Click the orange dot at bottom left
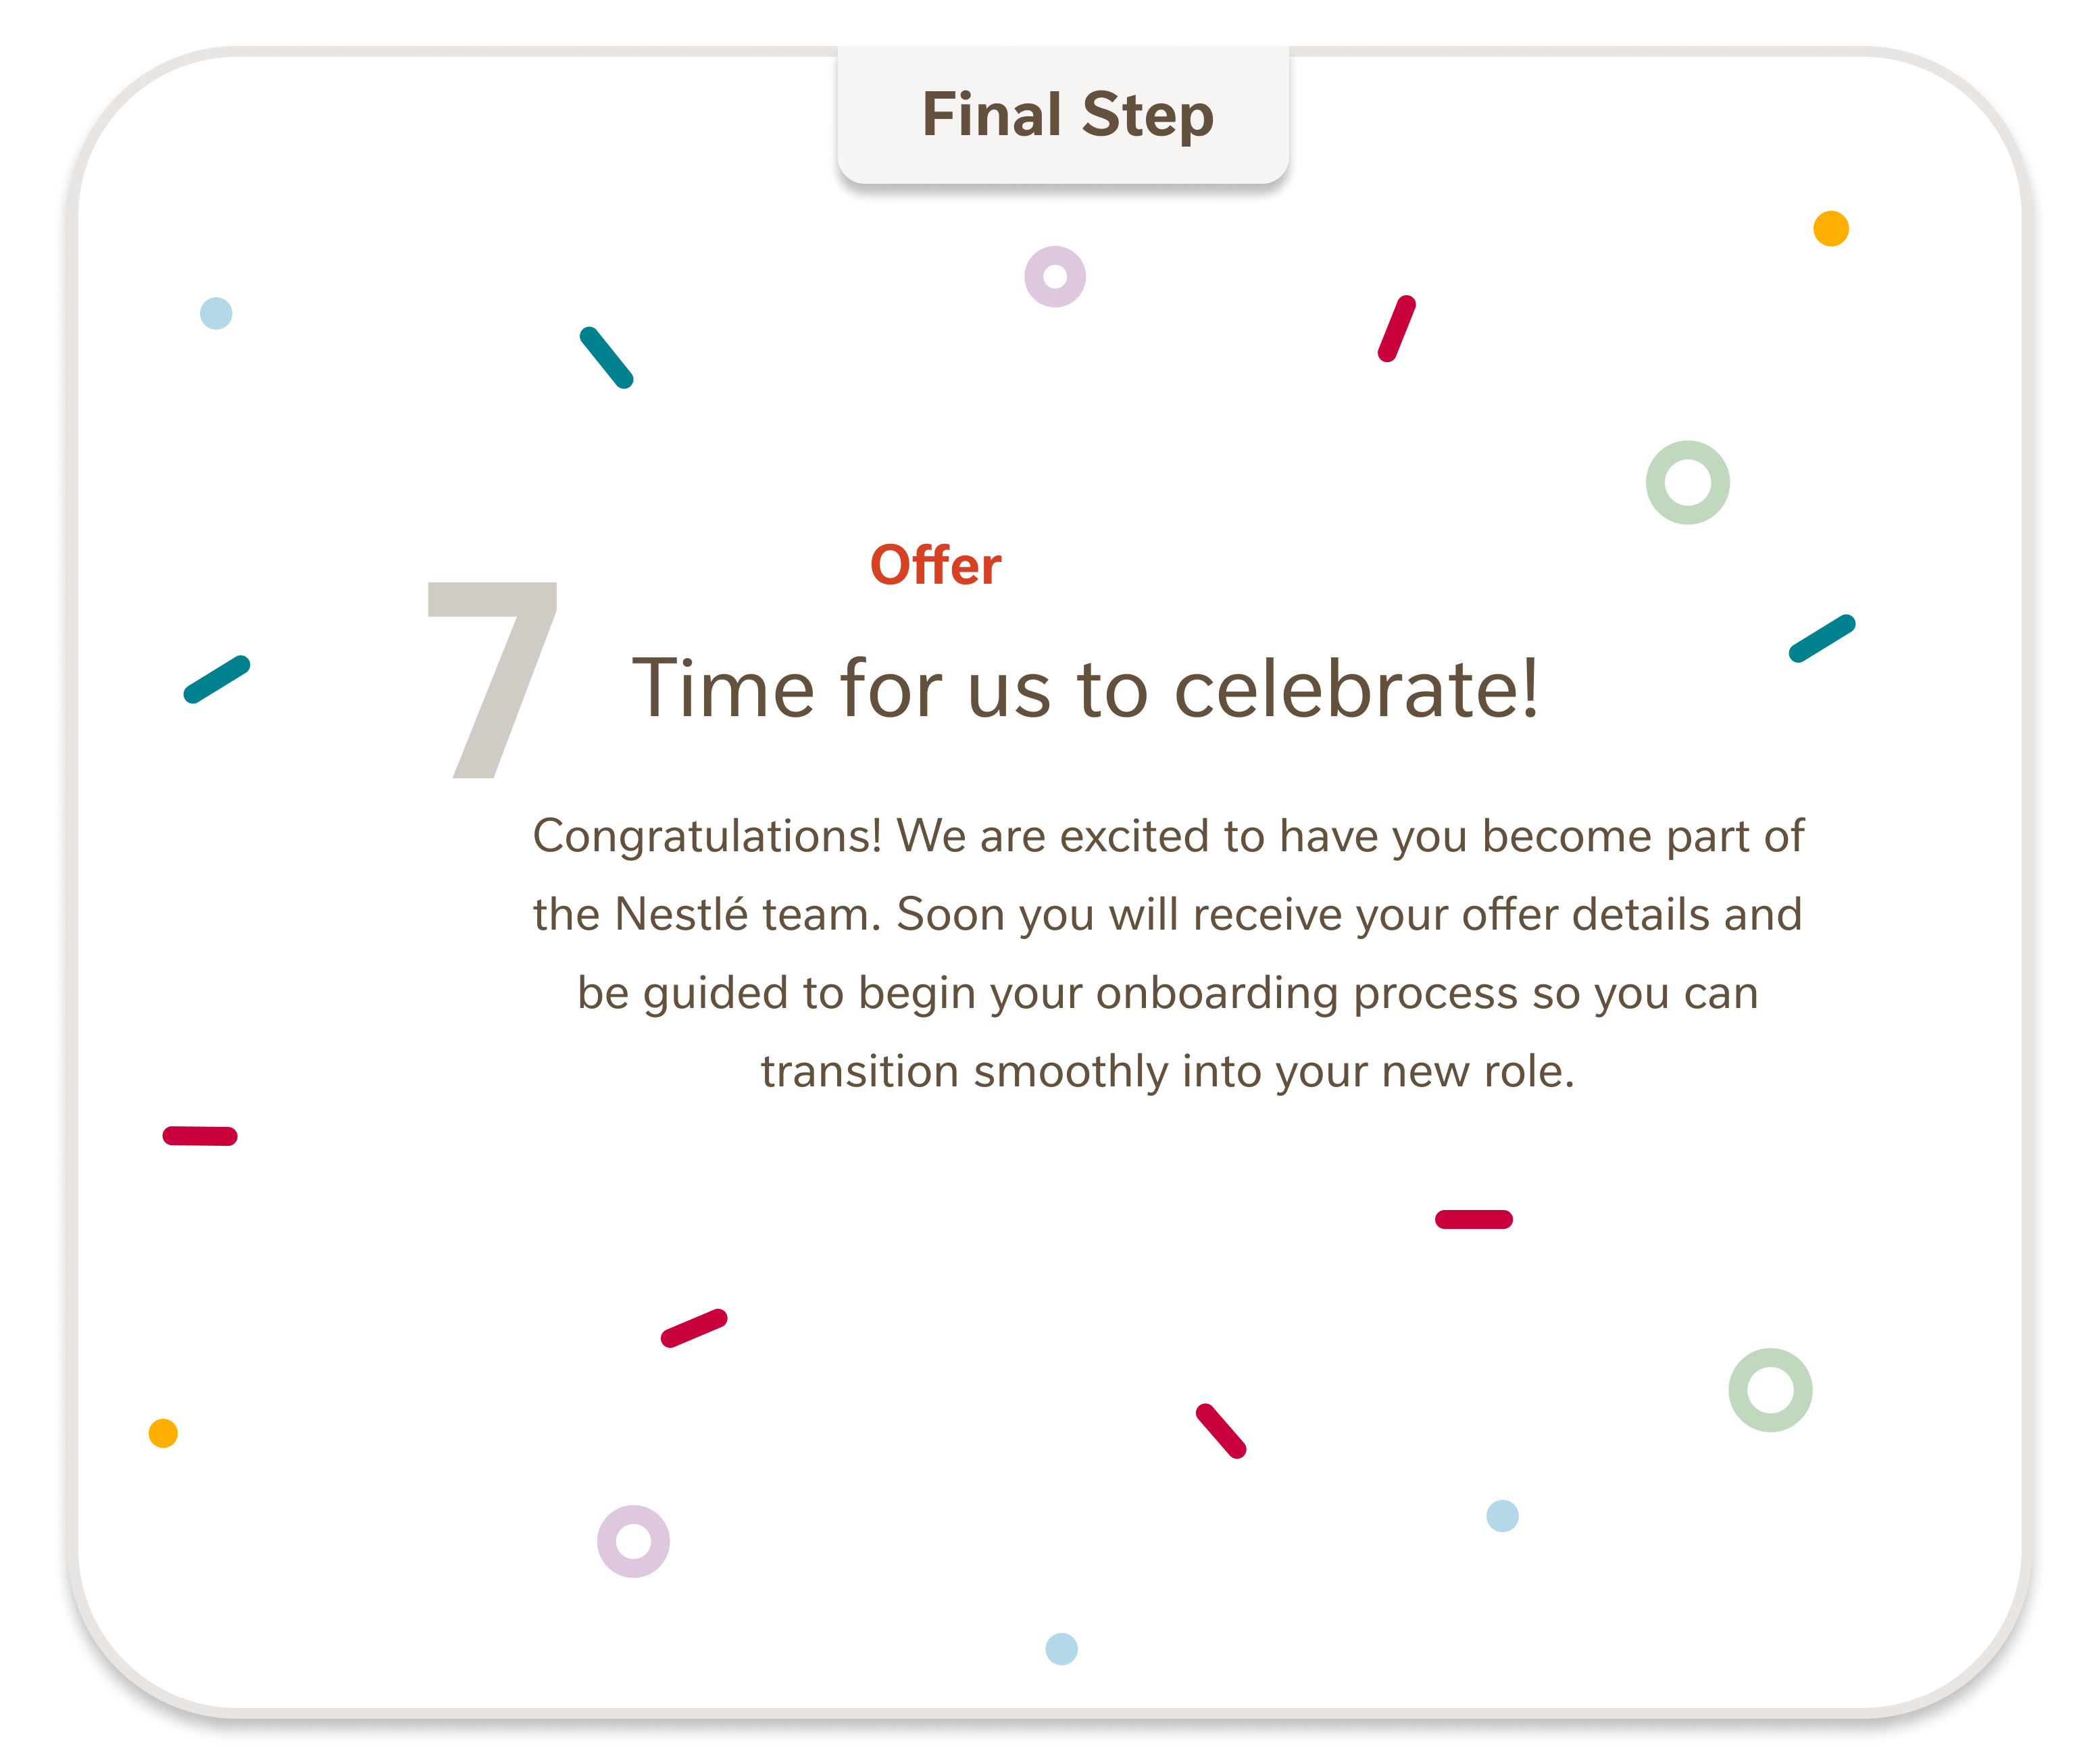This screenshot has width=2100, height=1762. pyautogui.click(x=163, y=1433)
